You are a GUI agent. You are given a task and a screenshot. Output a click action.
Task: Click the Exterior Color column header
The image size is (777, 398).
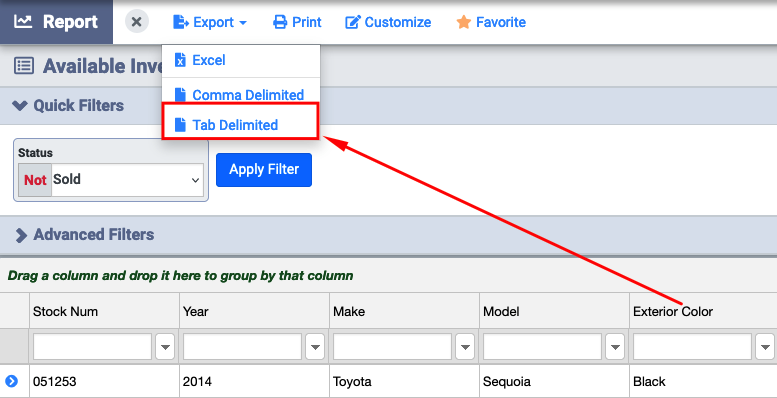click(704, 311)
